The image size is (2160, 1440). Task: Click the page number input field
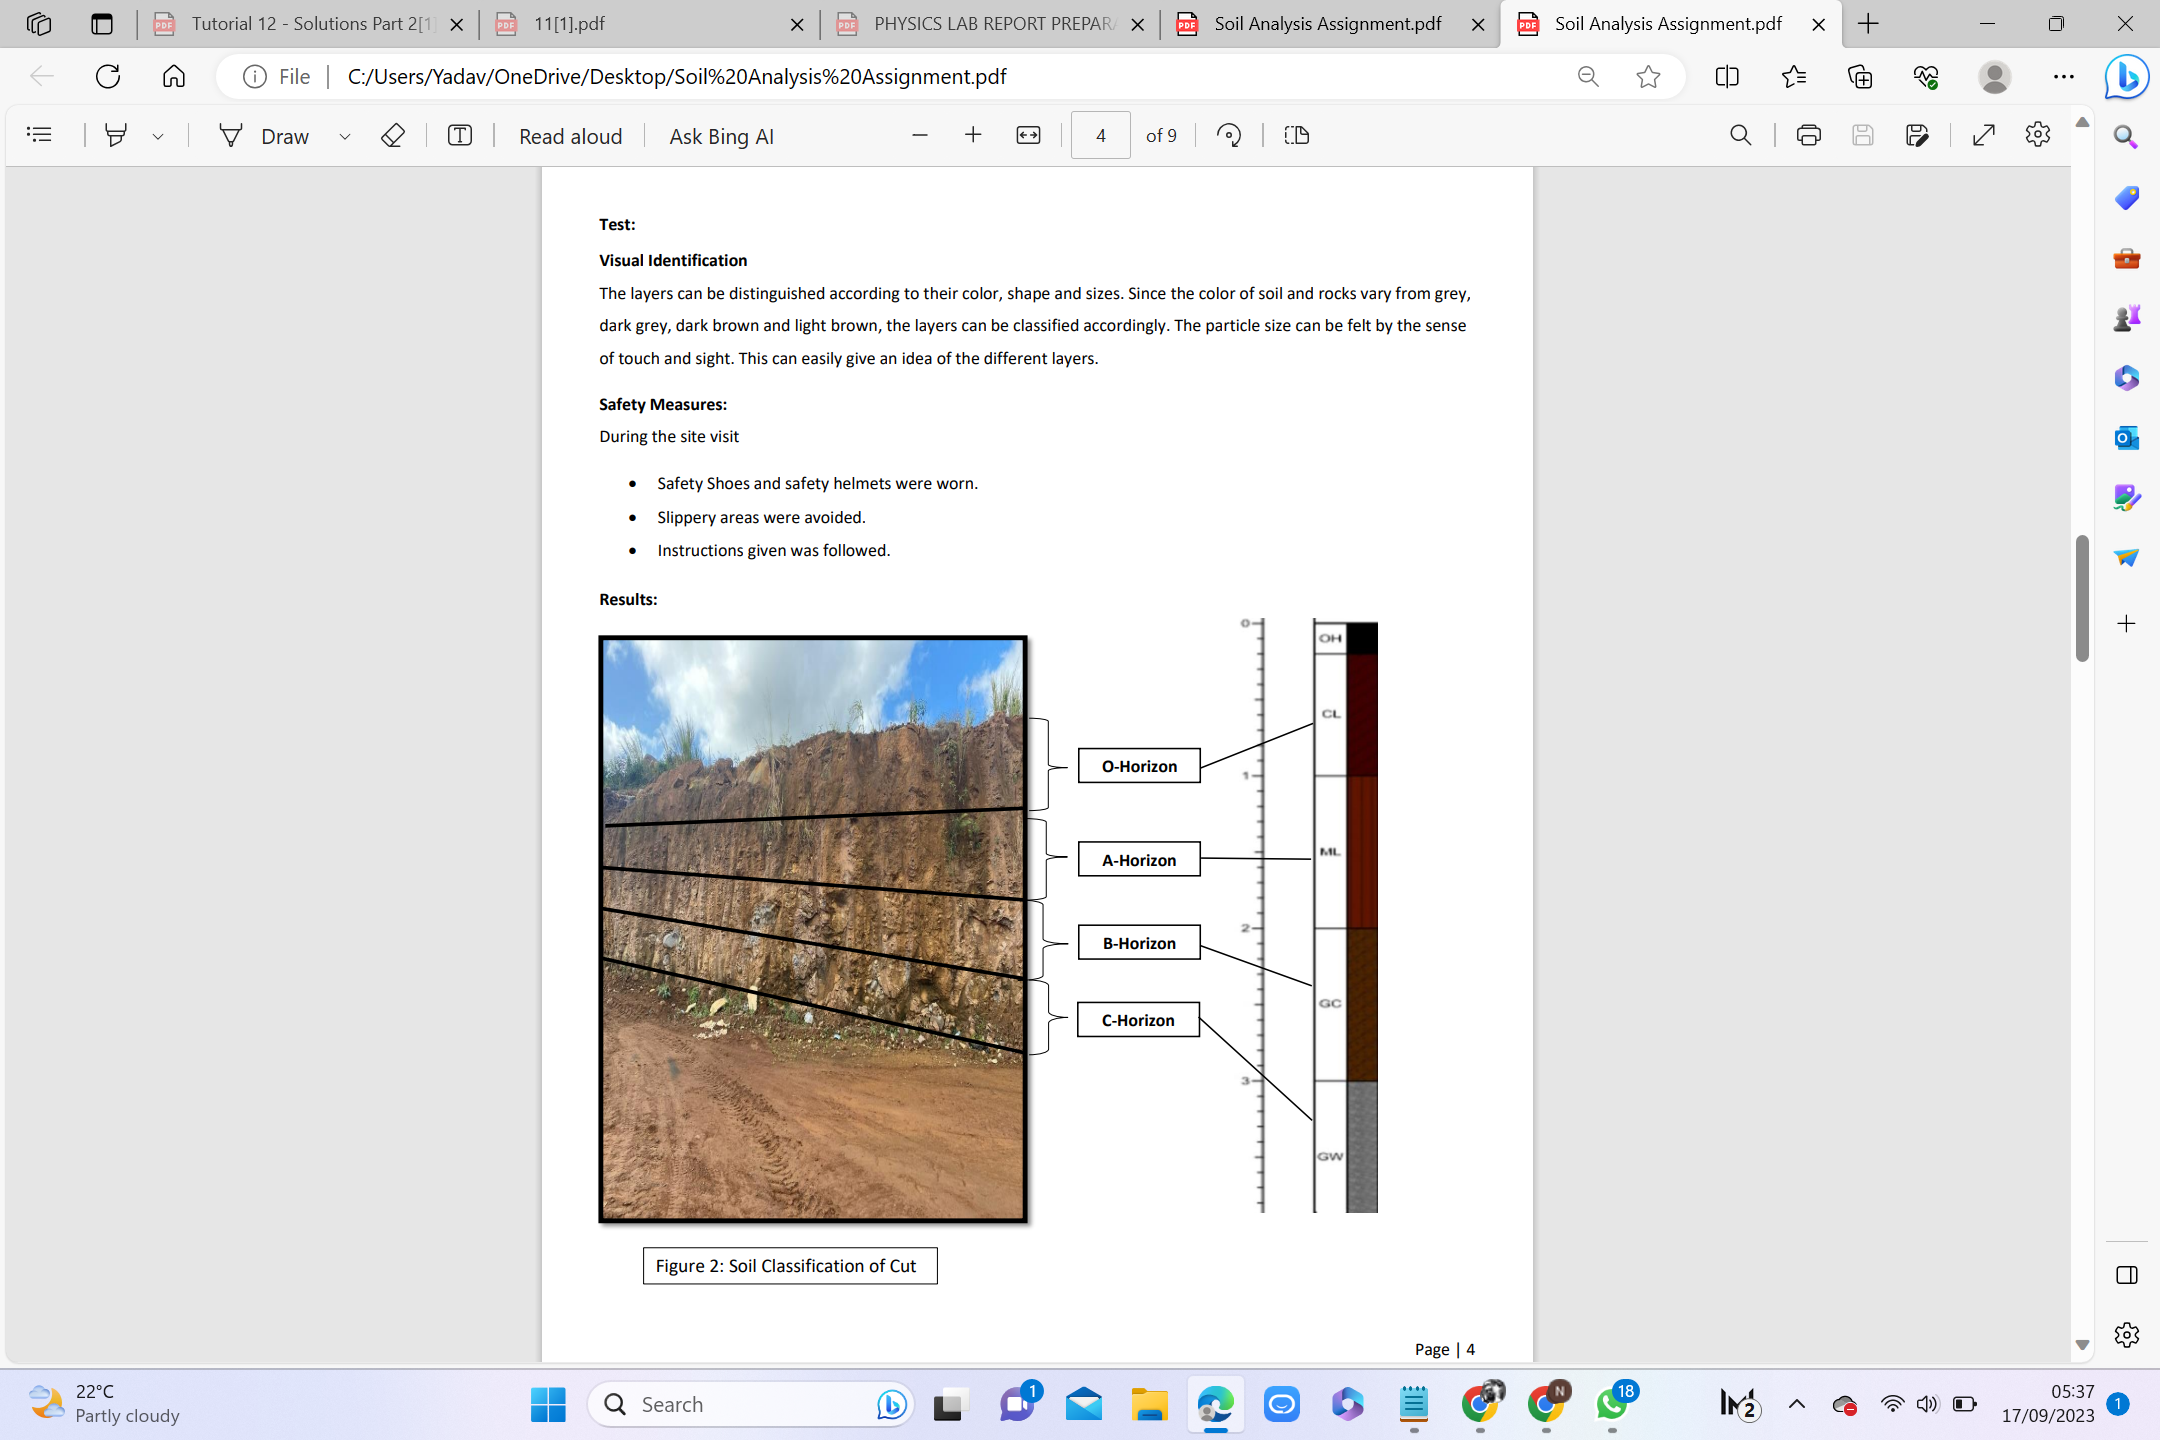point(1100,135)
